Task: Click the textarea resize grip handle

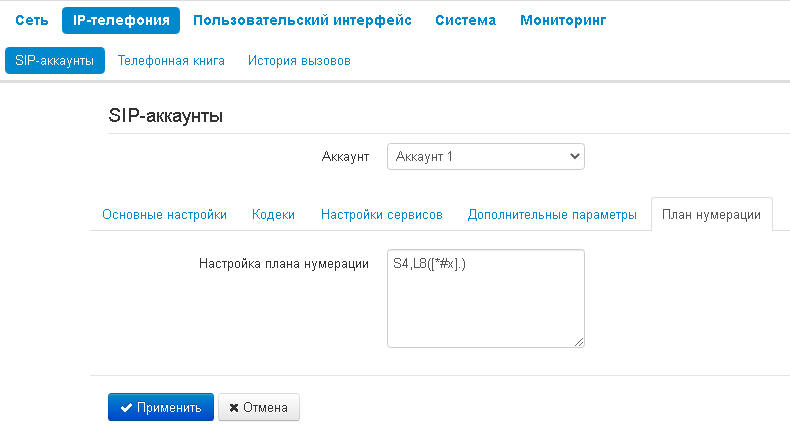Action: 579,342
